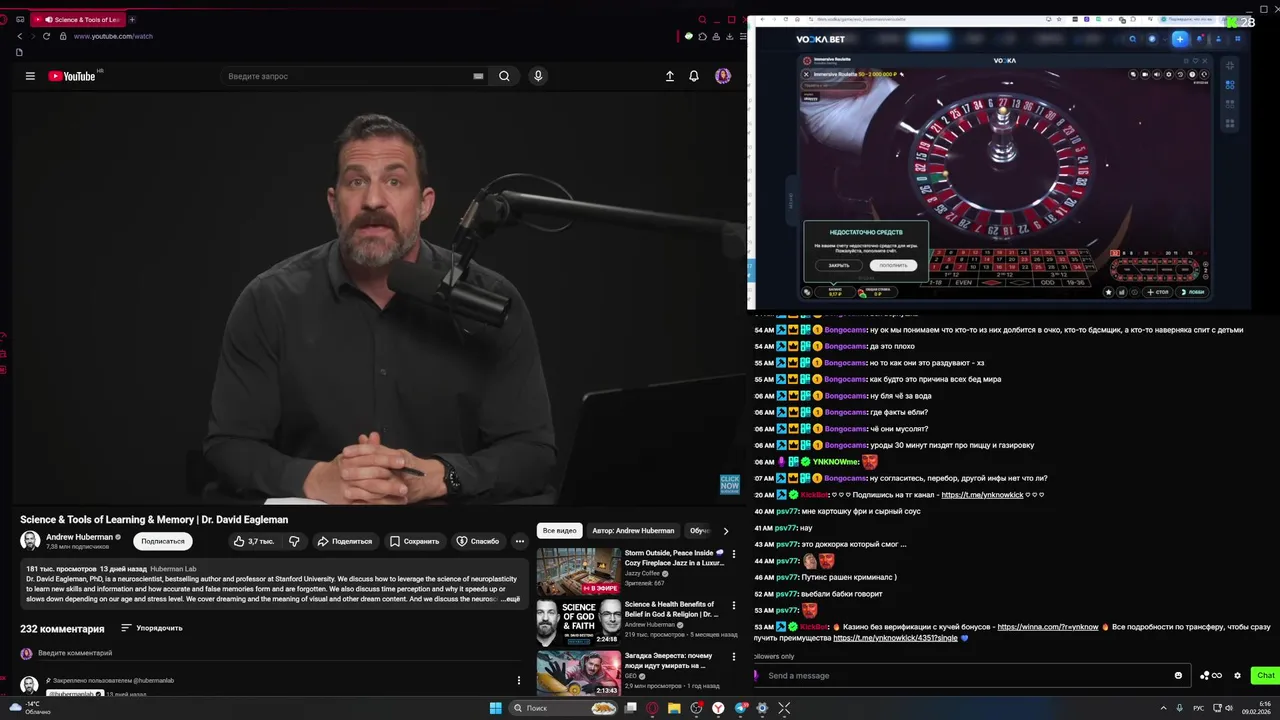
Task: Click the CLICK NOW overlay on video
Action: tap(730, 484)
